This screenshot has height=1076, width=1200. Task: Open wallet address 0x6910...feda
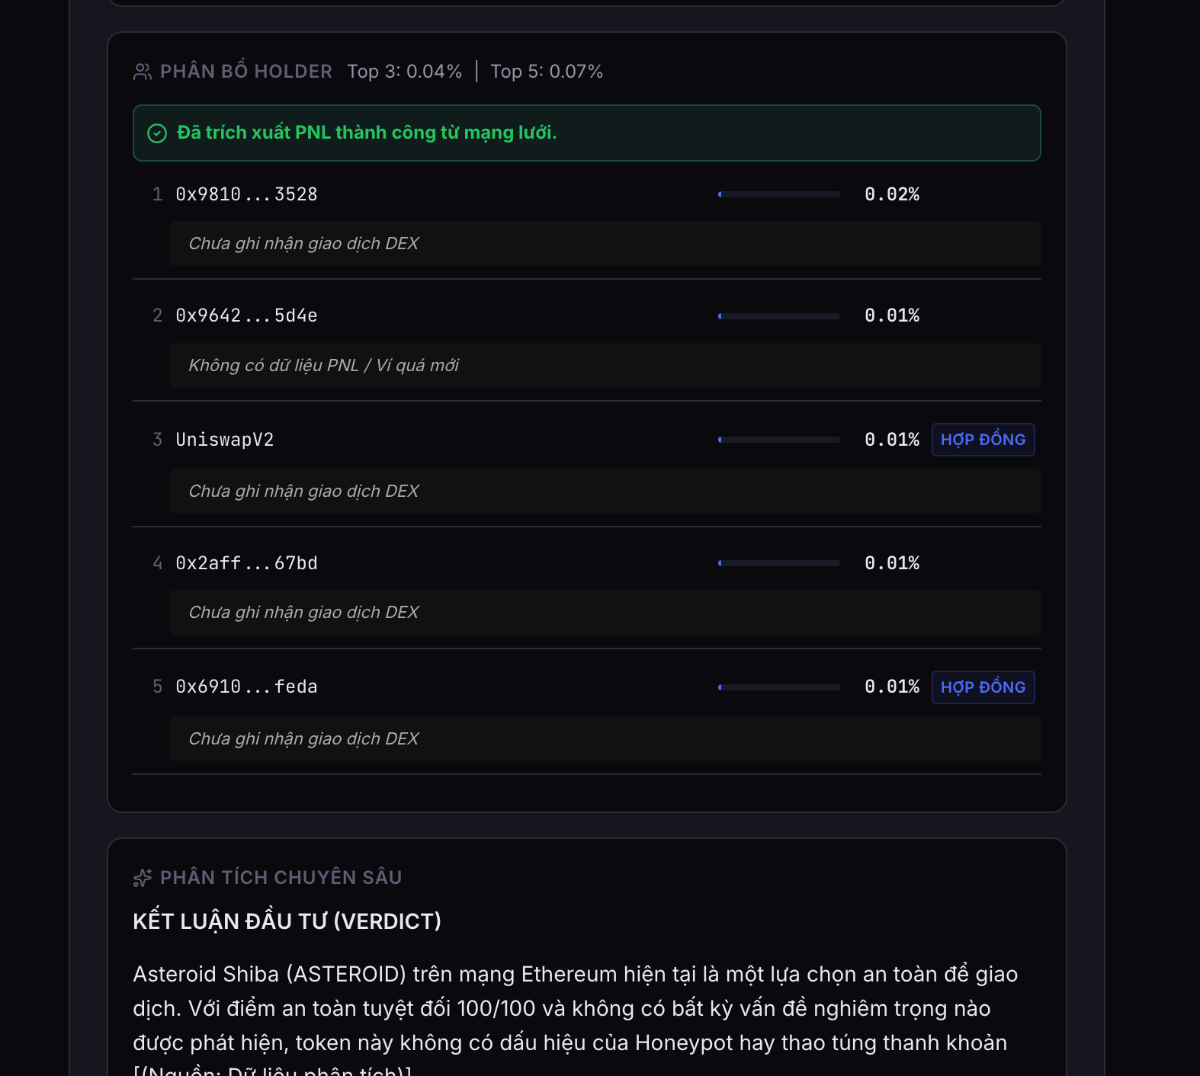pyautogui.click(x=246, y=687)
